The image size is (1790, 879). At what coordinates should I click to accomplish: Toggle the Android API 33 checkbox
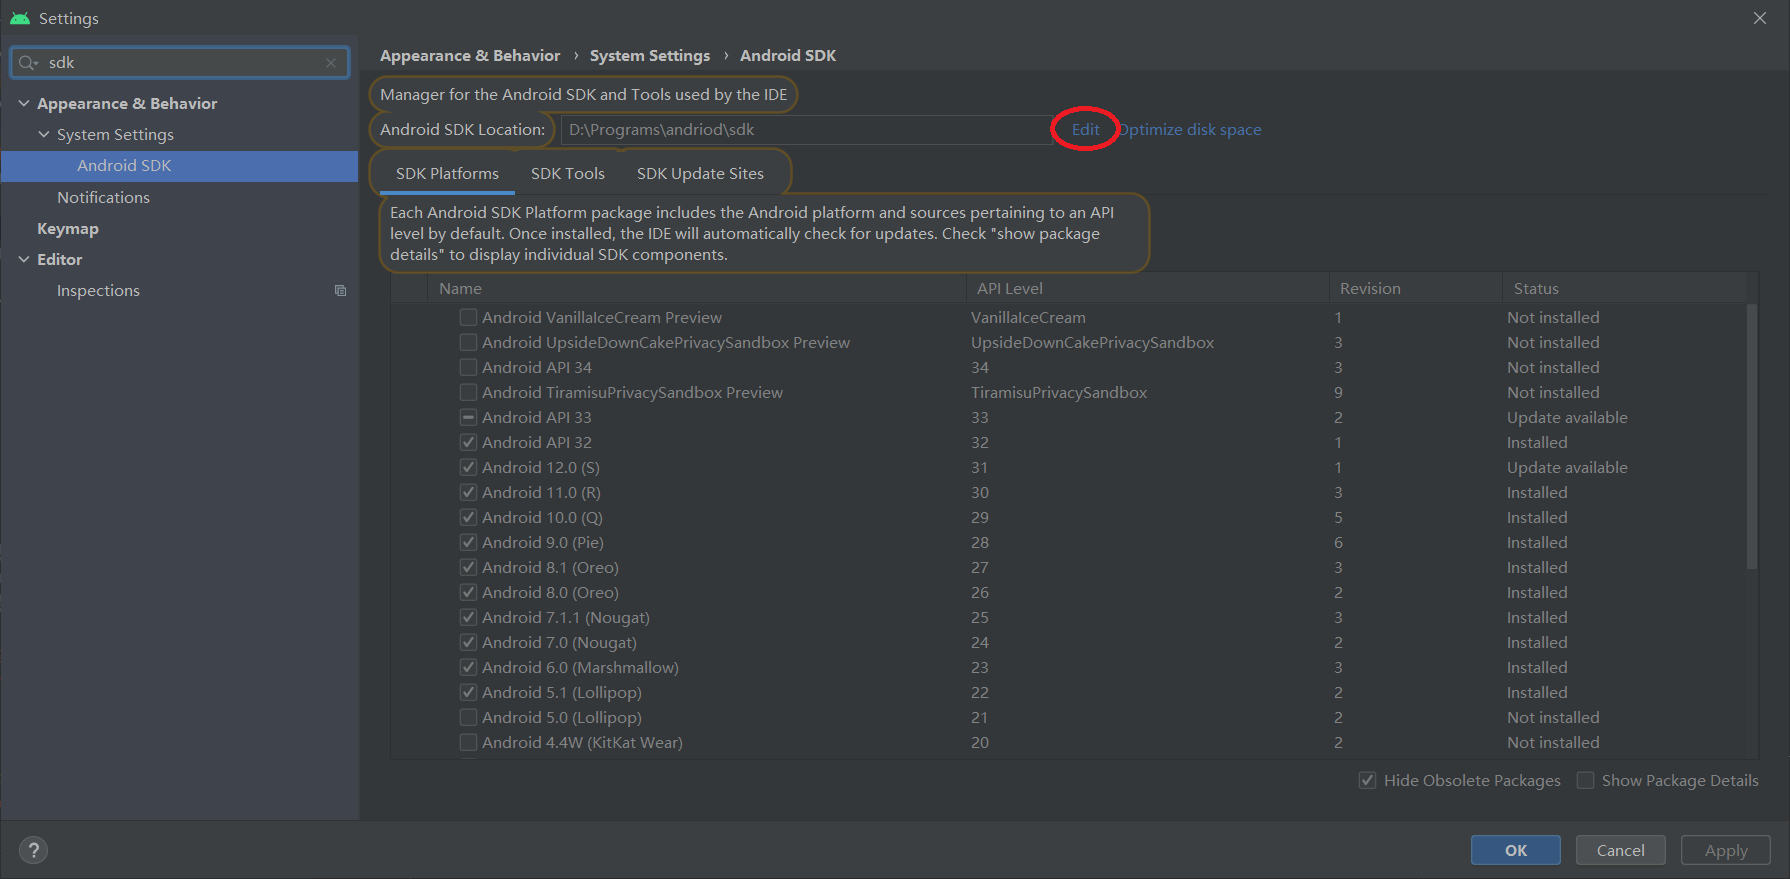[x=468, y=417]
